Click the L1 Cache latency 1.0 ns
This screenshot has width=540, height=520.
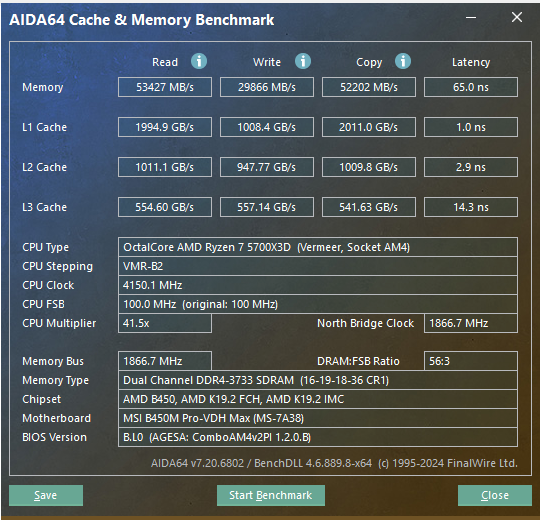(x=470, y=127)
